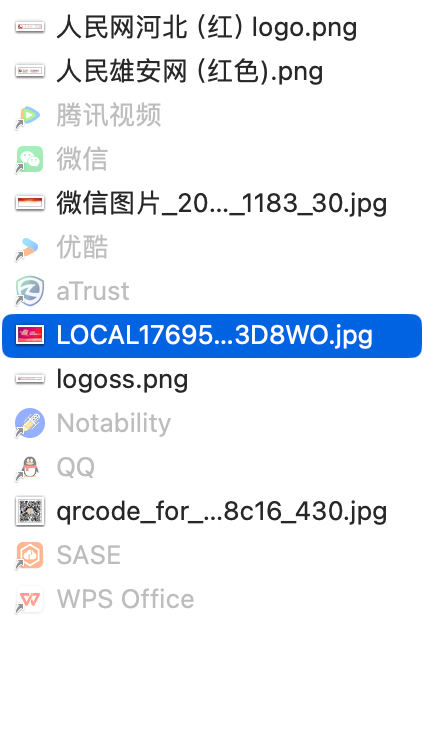
Task: Click the QR code thumbnail
Action: (x=30, y=511)
